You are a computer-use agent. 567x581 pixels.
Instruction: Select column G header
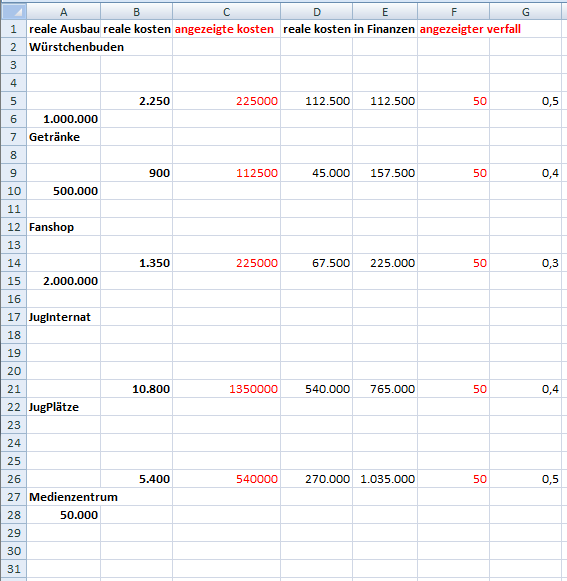525,12
